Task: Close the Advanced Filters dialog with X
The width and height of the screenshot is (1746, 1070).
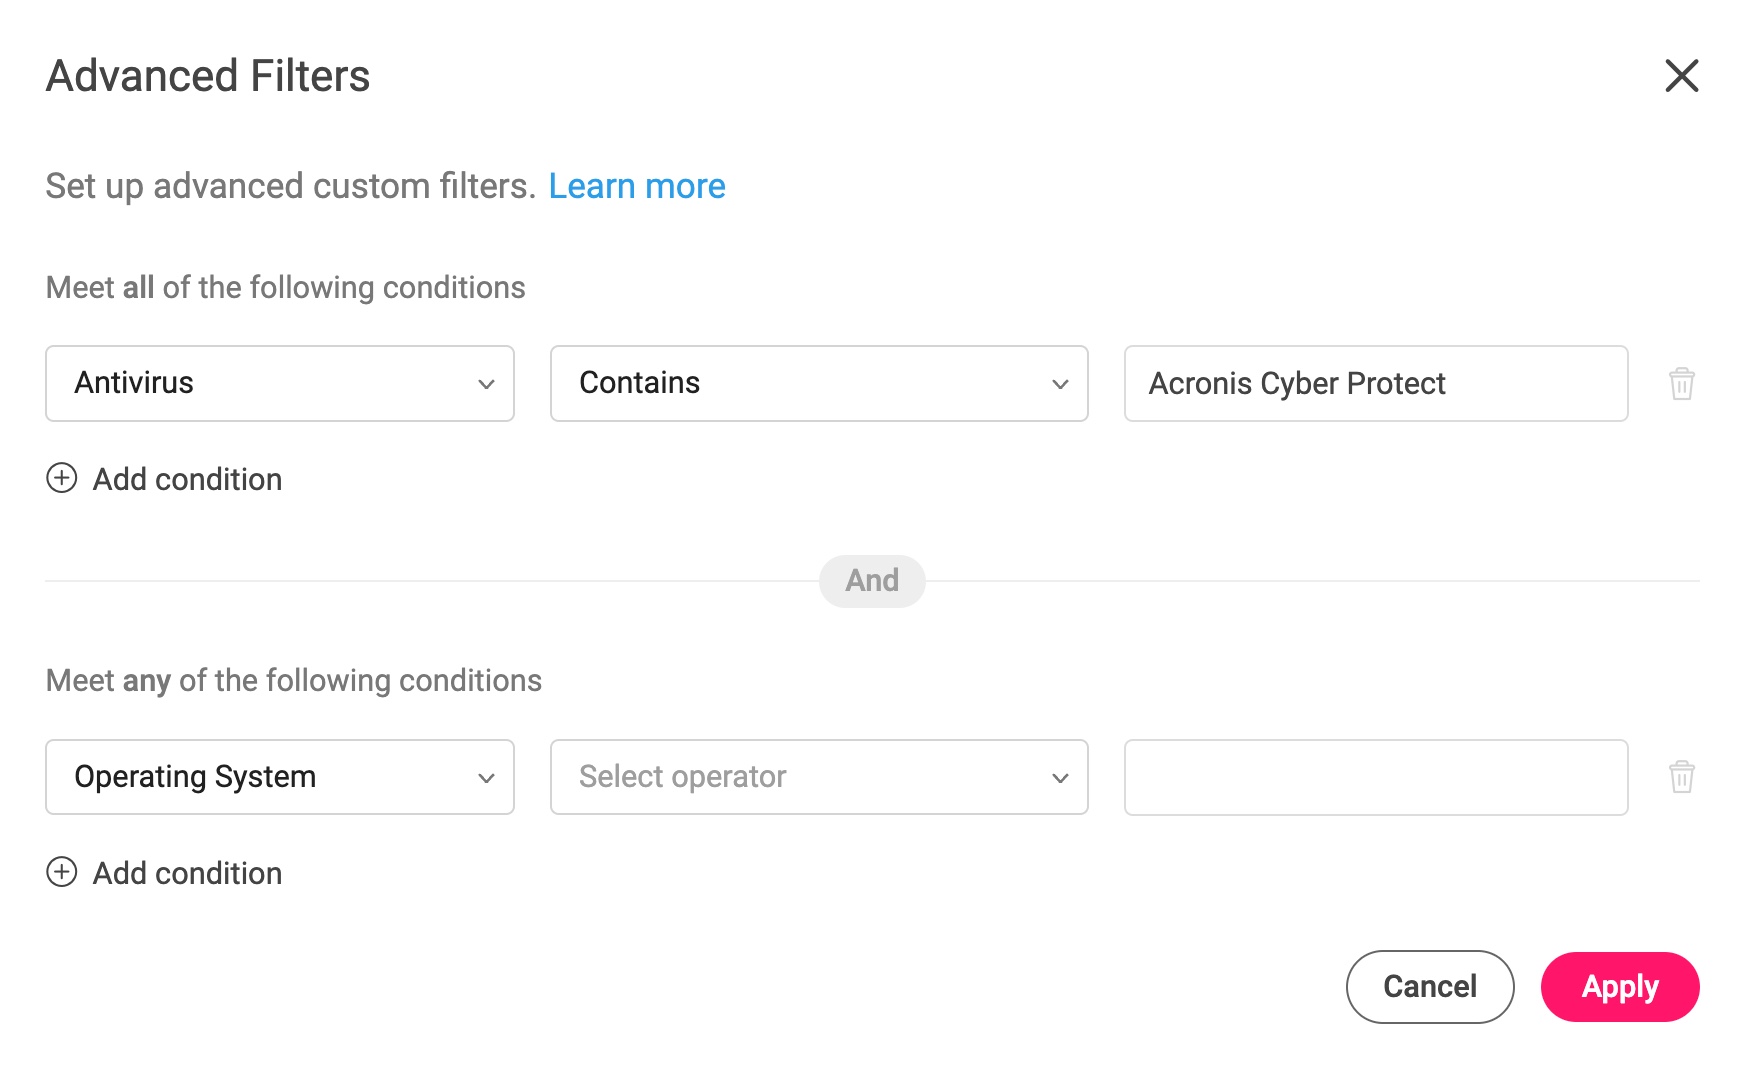Action: (x=1681, y=75)
